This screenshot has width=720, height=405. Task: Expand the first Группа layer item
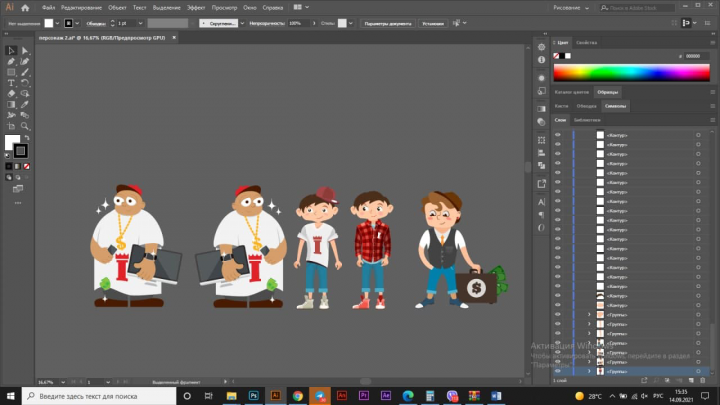point(589,315)
